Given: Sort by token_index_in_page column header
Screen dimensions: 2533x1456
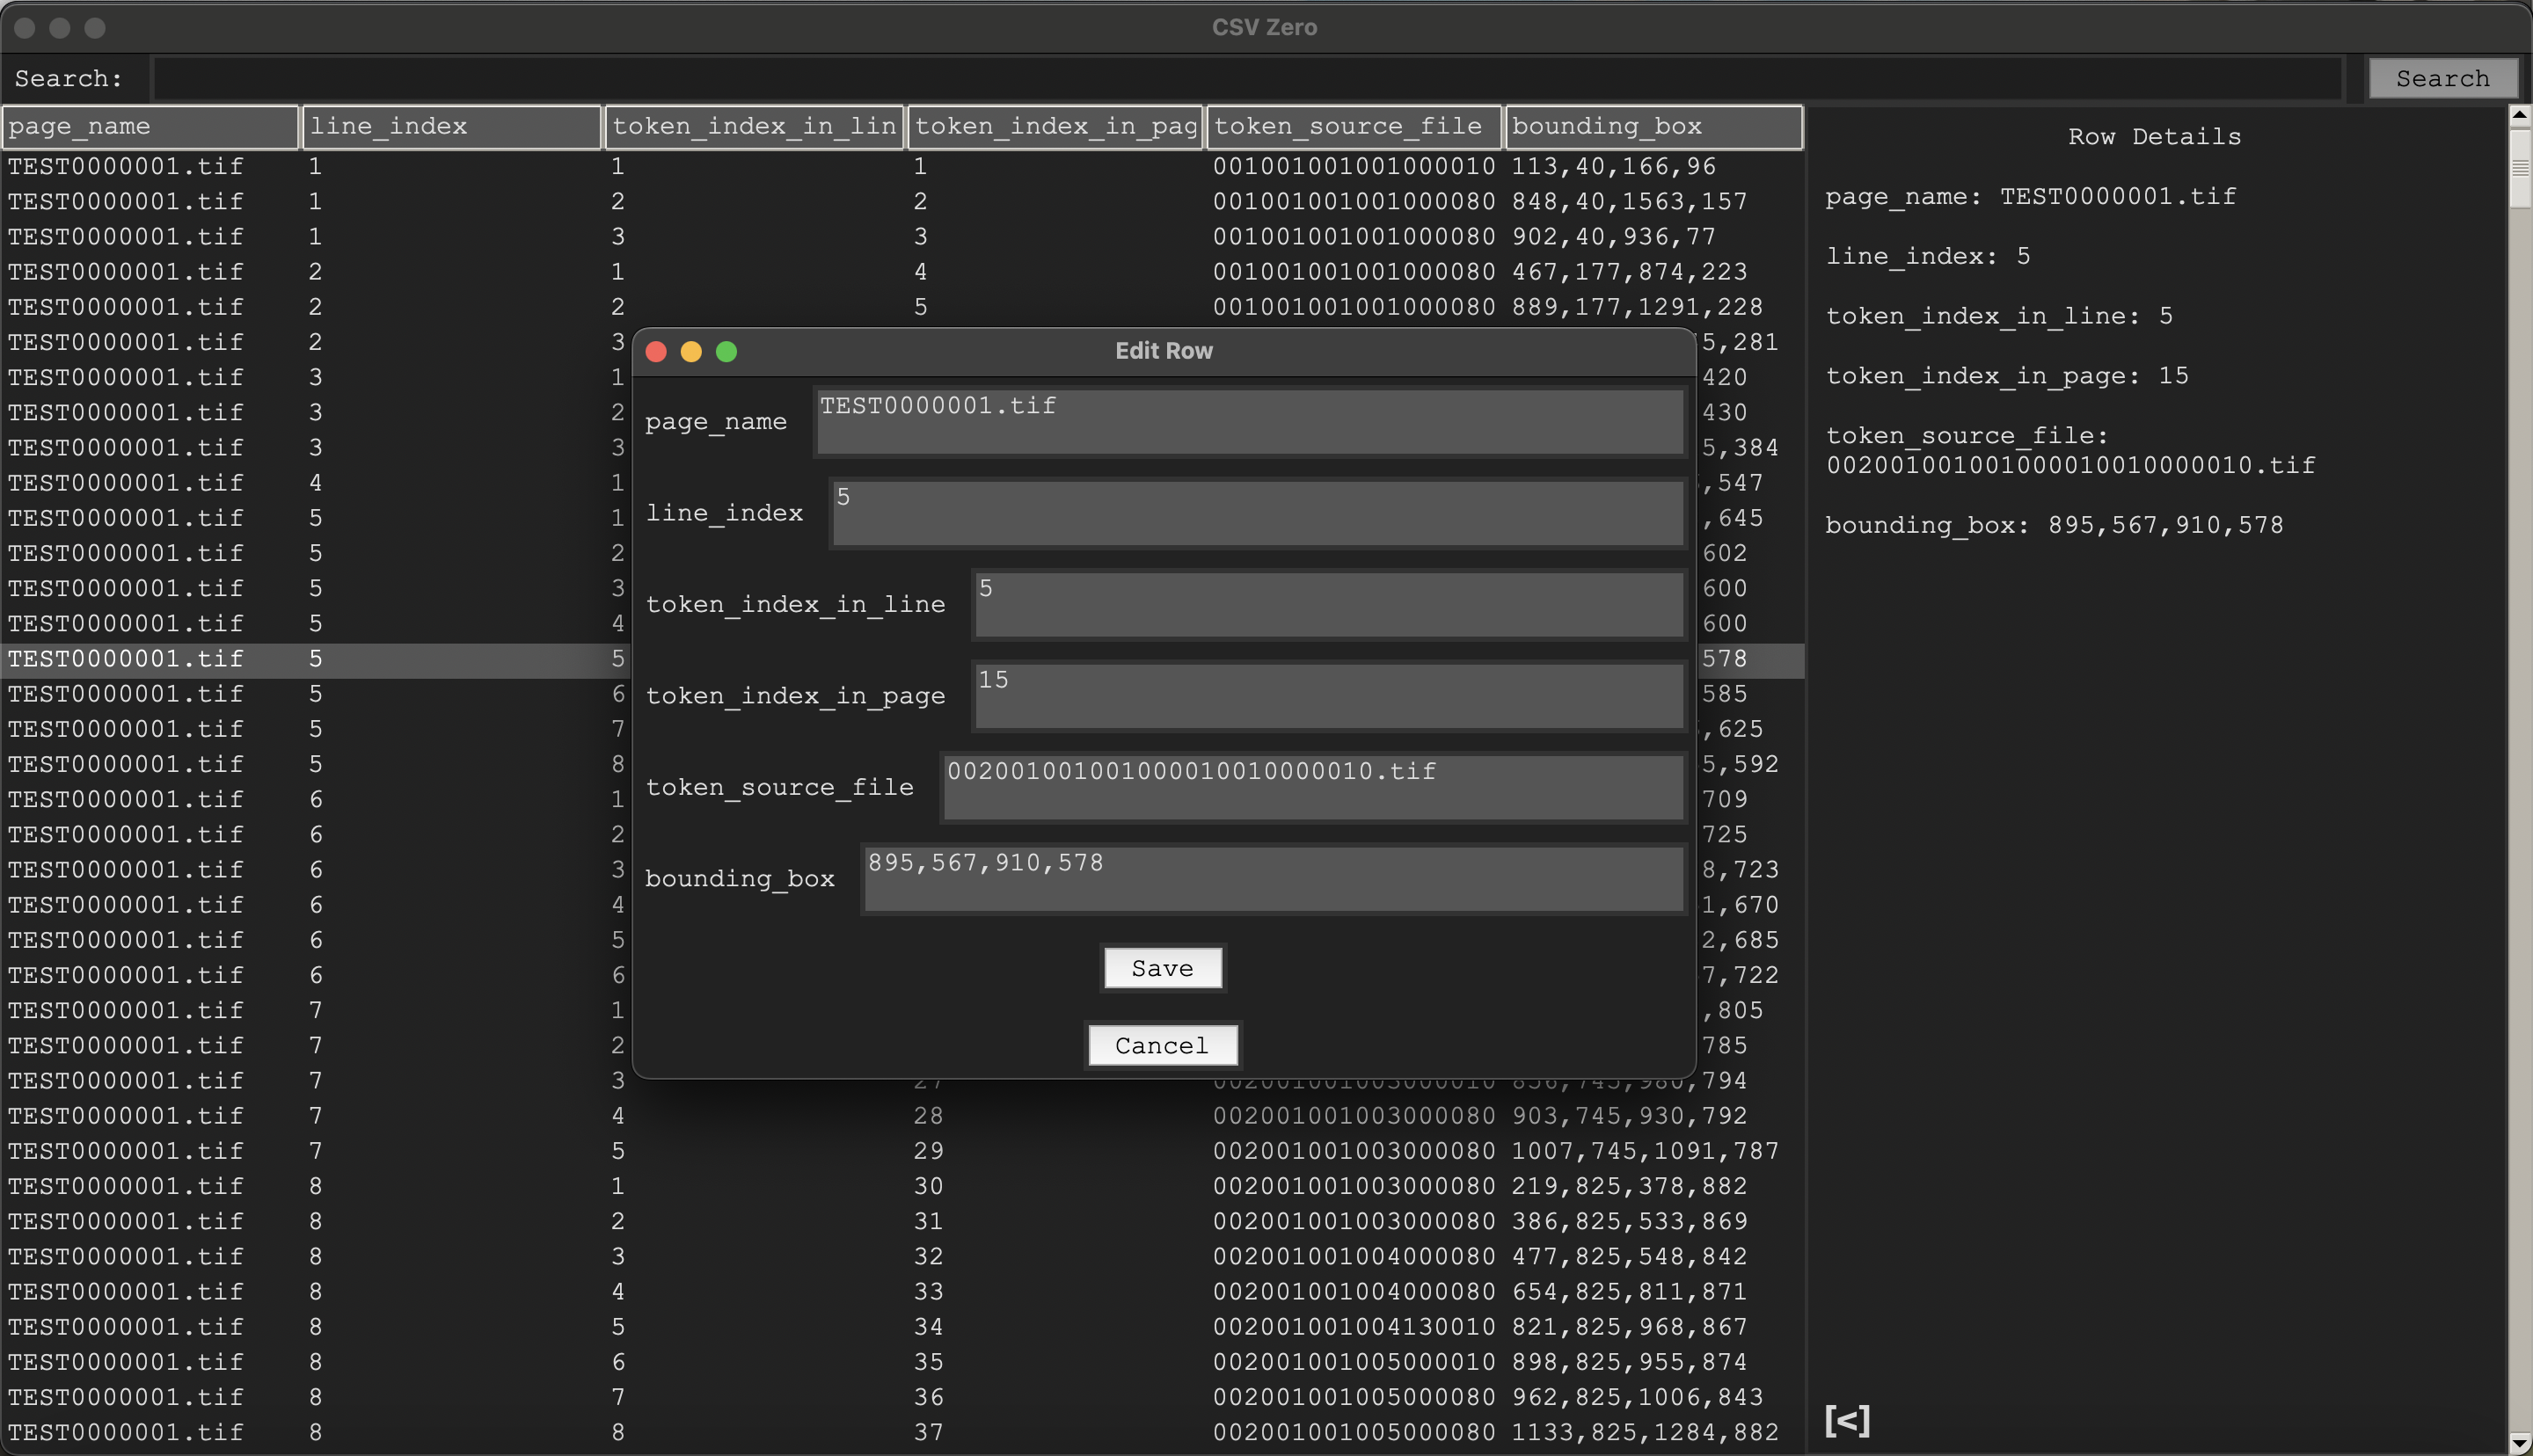Looking at the screenshot, I should (x=1055, y=126).
